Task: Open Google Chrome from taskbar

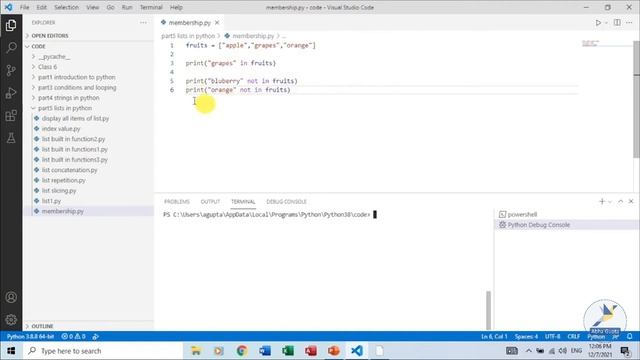Action: [242, 351]
